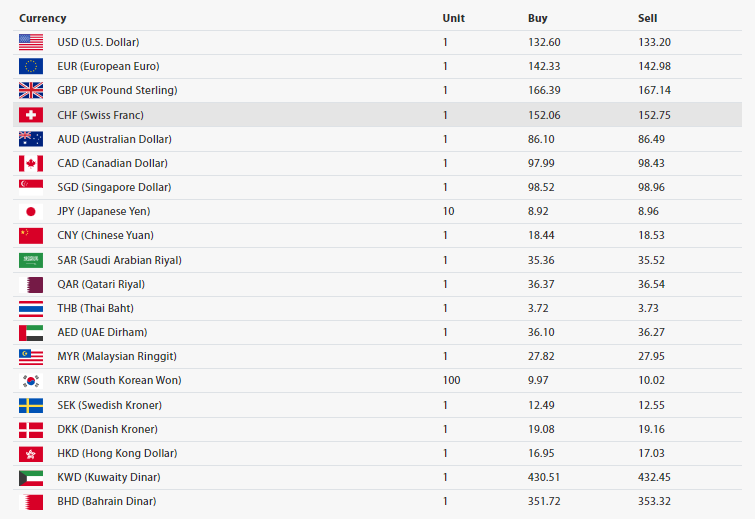Screen dimensions: 755x519
Task: Click the Unit column header
Action: click(453, 18)
